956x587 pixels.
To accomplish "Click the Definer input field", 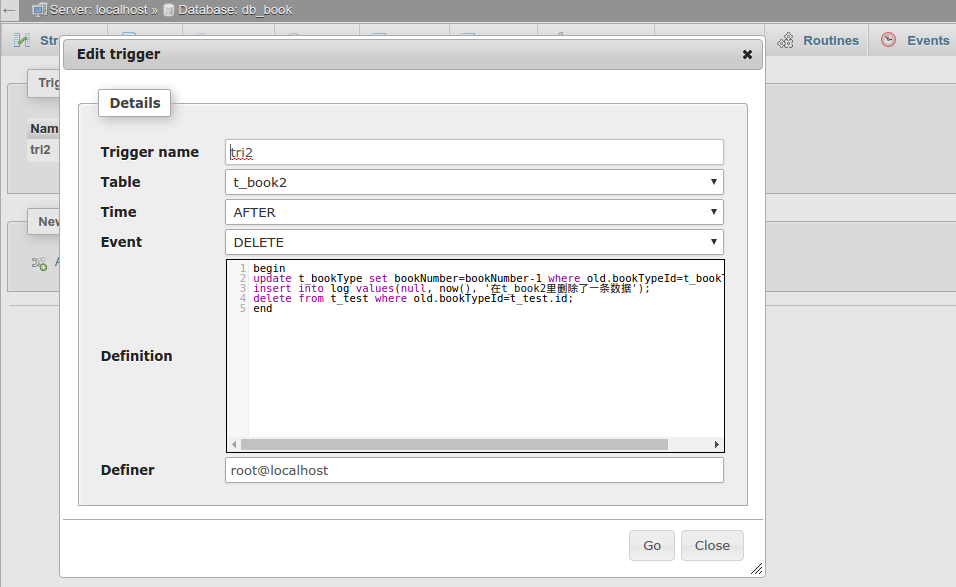I will click(x=474, y=471).
